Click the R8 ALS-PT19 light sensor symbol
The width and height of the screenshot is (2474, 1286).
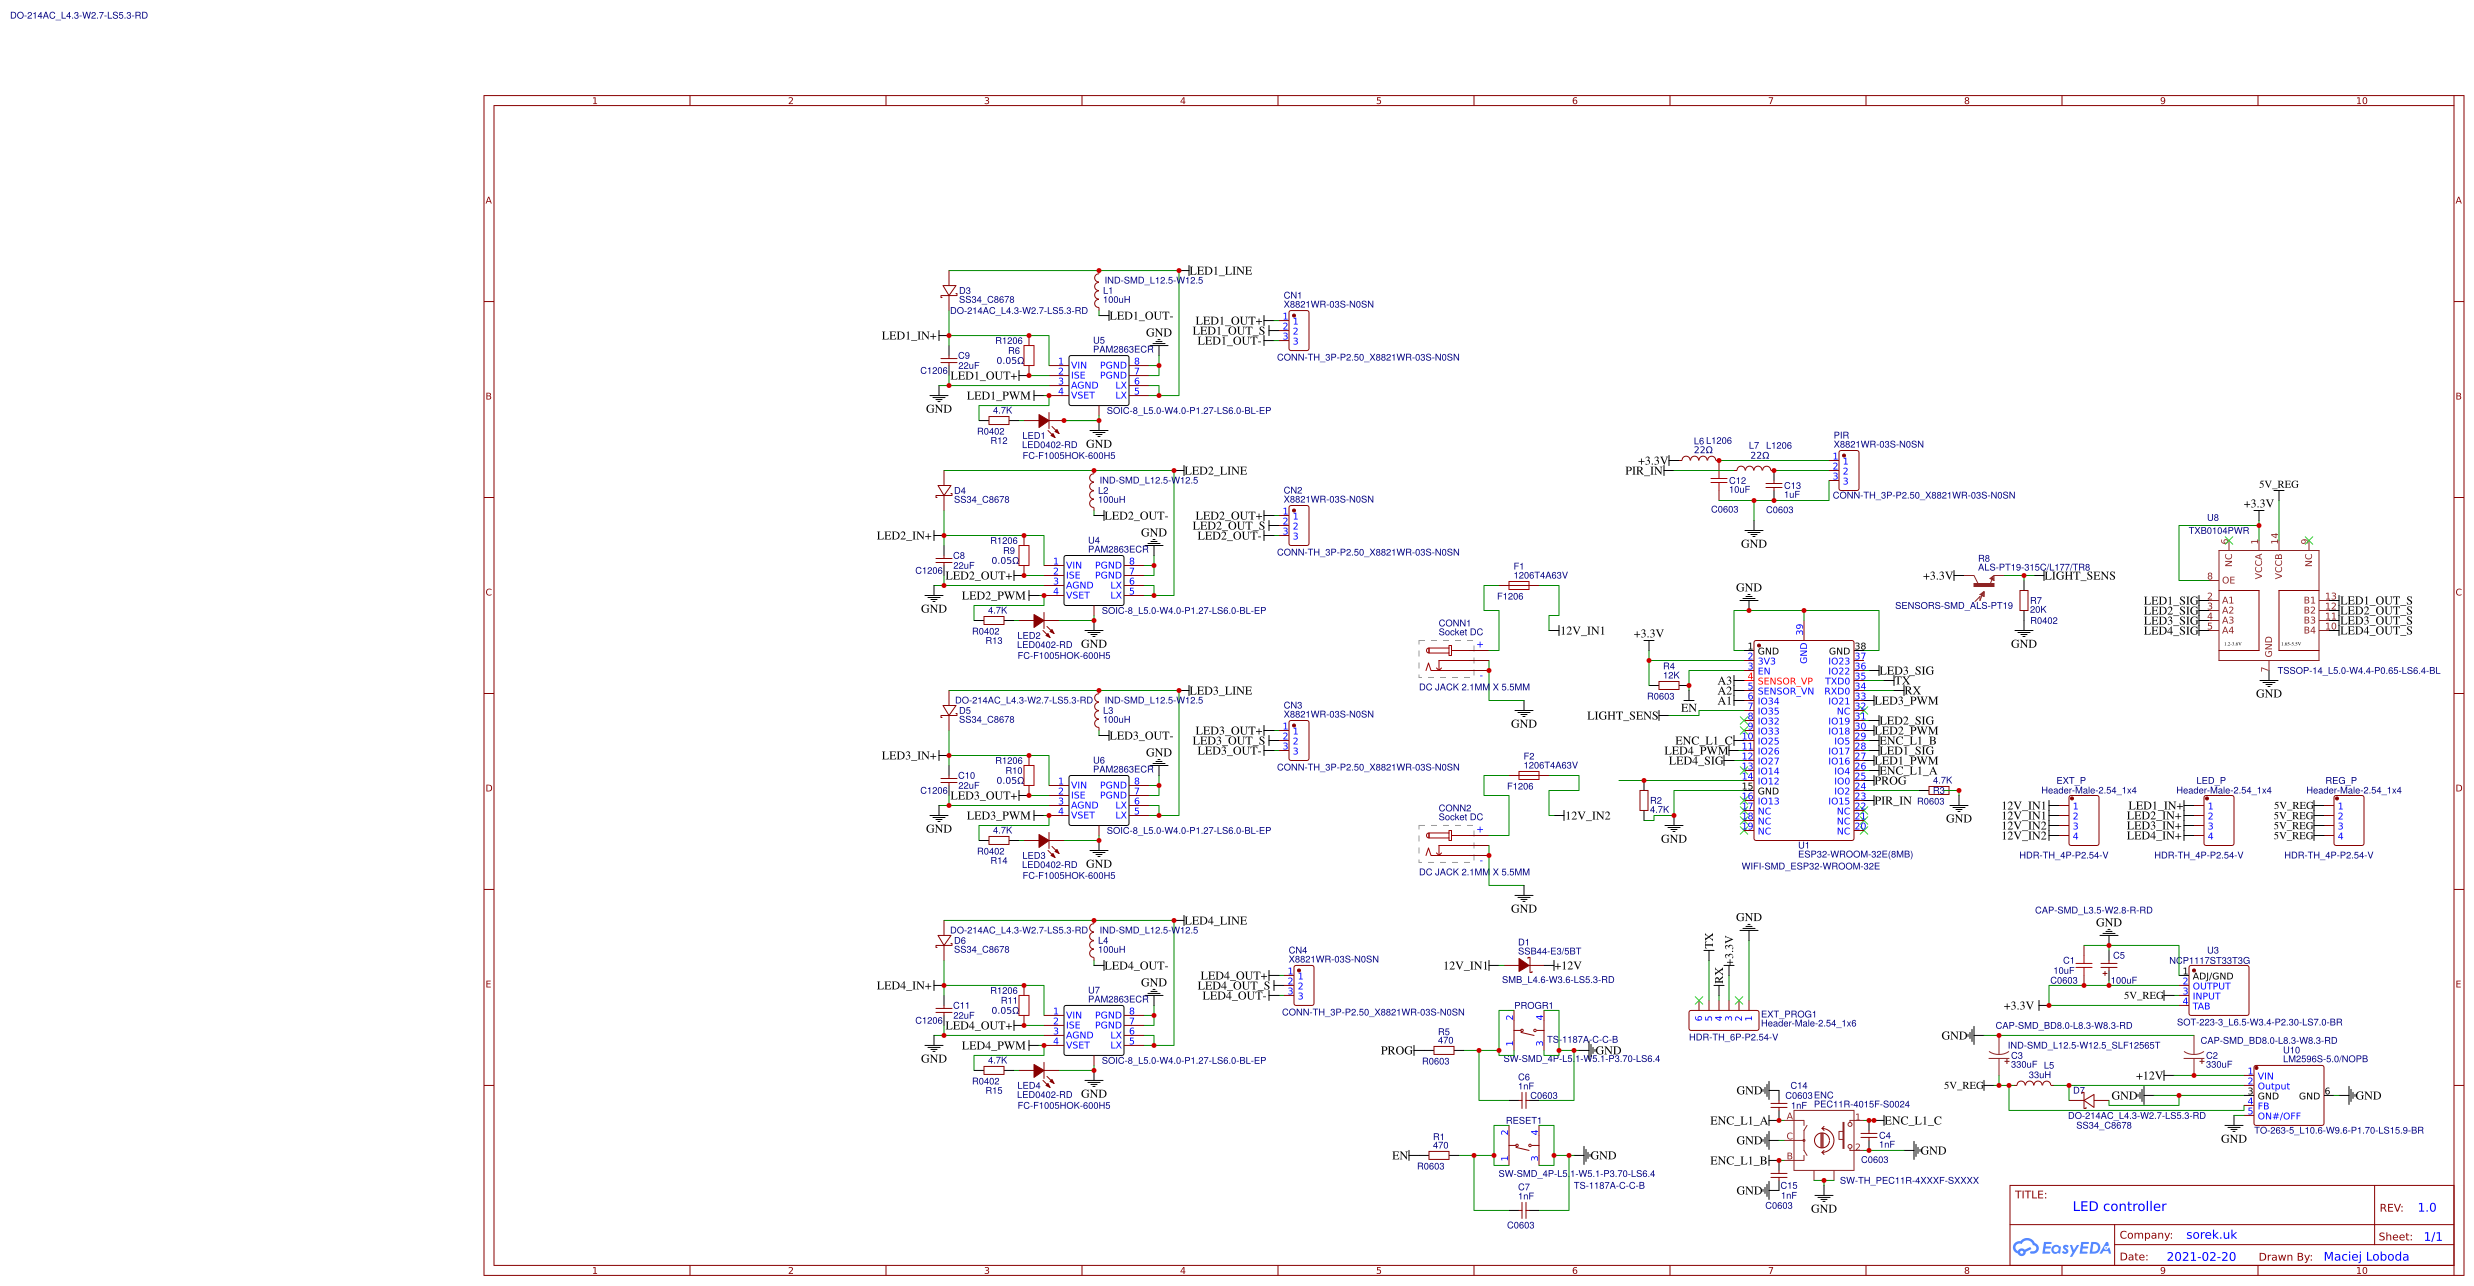tap(1982, 584)
